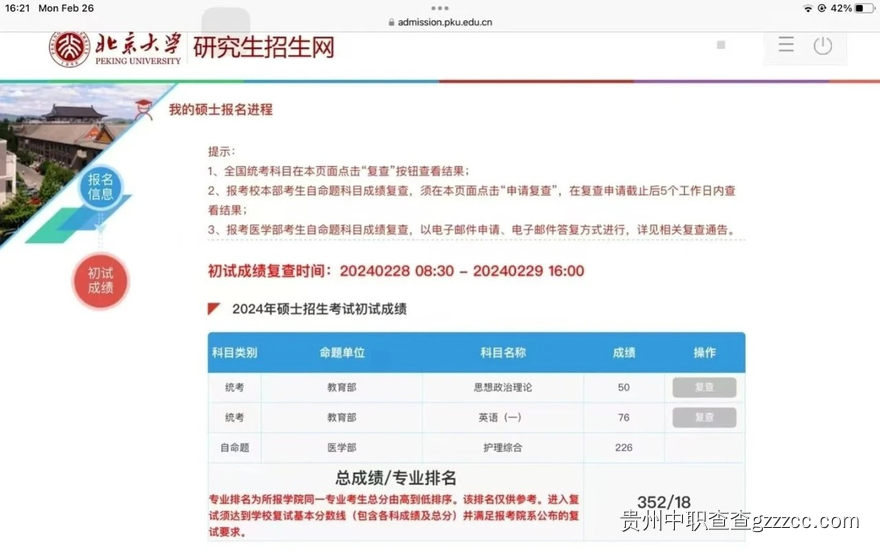Click the graduate cap icon beside 我的硕士报名进程
The width and height of the screenshot is (880, 554).
[144, 109]
